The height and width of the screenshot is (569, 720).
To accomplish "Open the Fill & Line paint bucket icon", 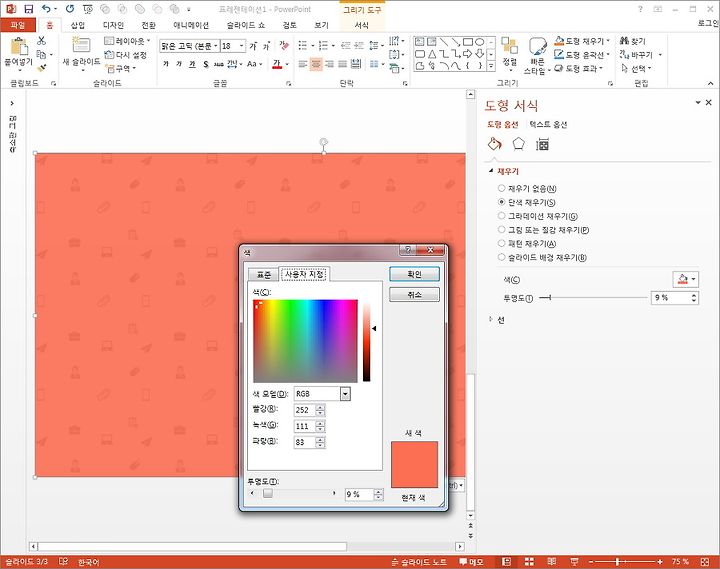I will click(495, 144).
